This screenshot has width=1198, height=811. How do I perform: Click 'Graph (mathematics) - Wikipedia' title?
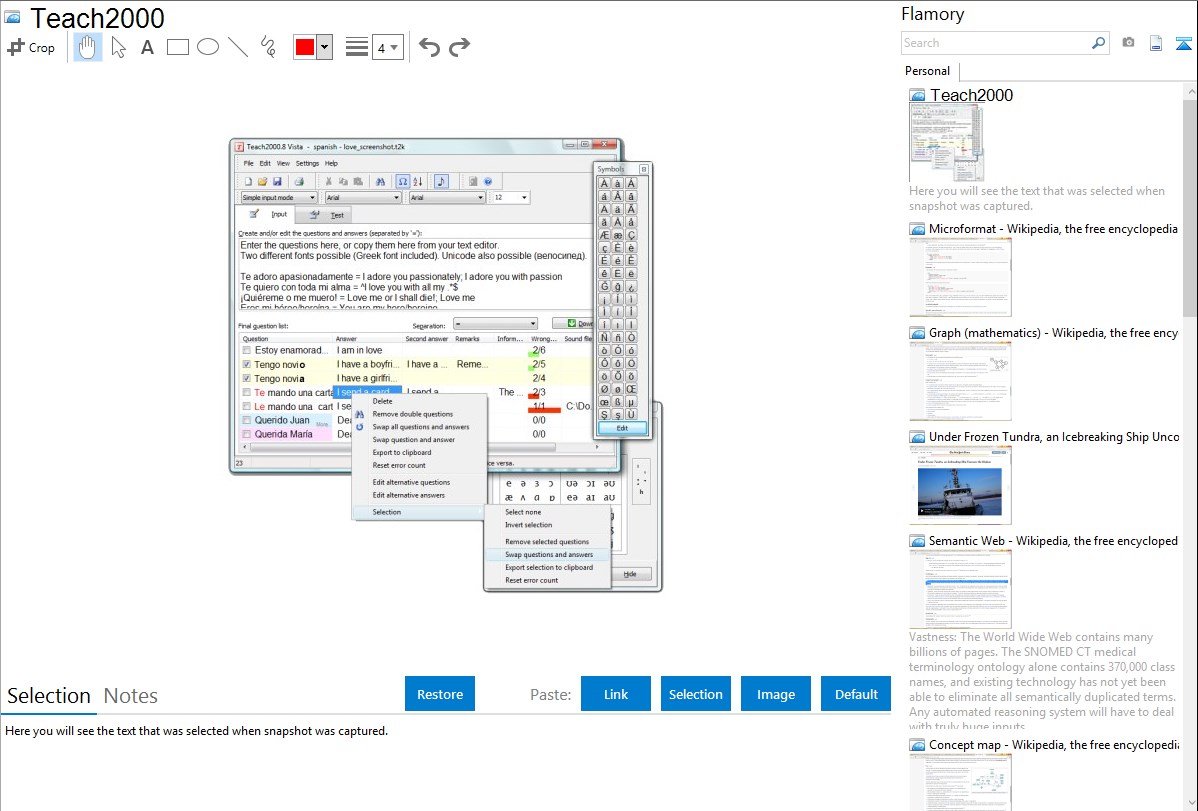[x=1053, y=333]
